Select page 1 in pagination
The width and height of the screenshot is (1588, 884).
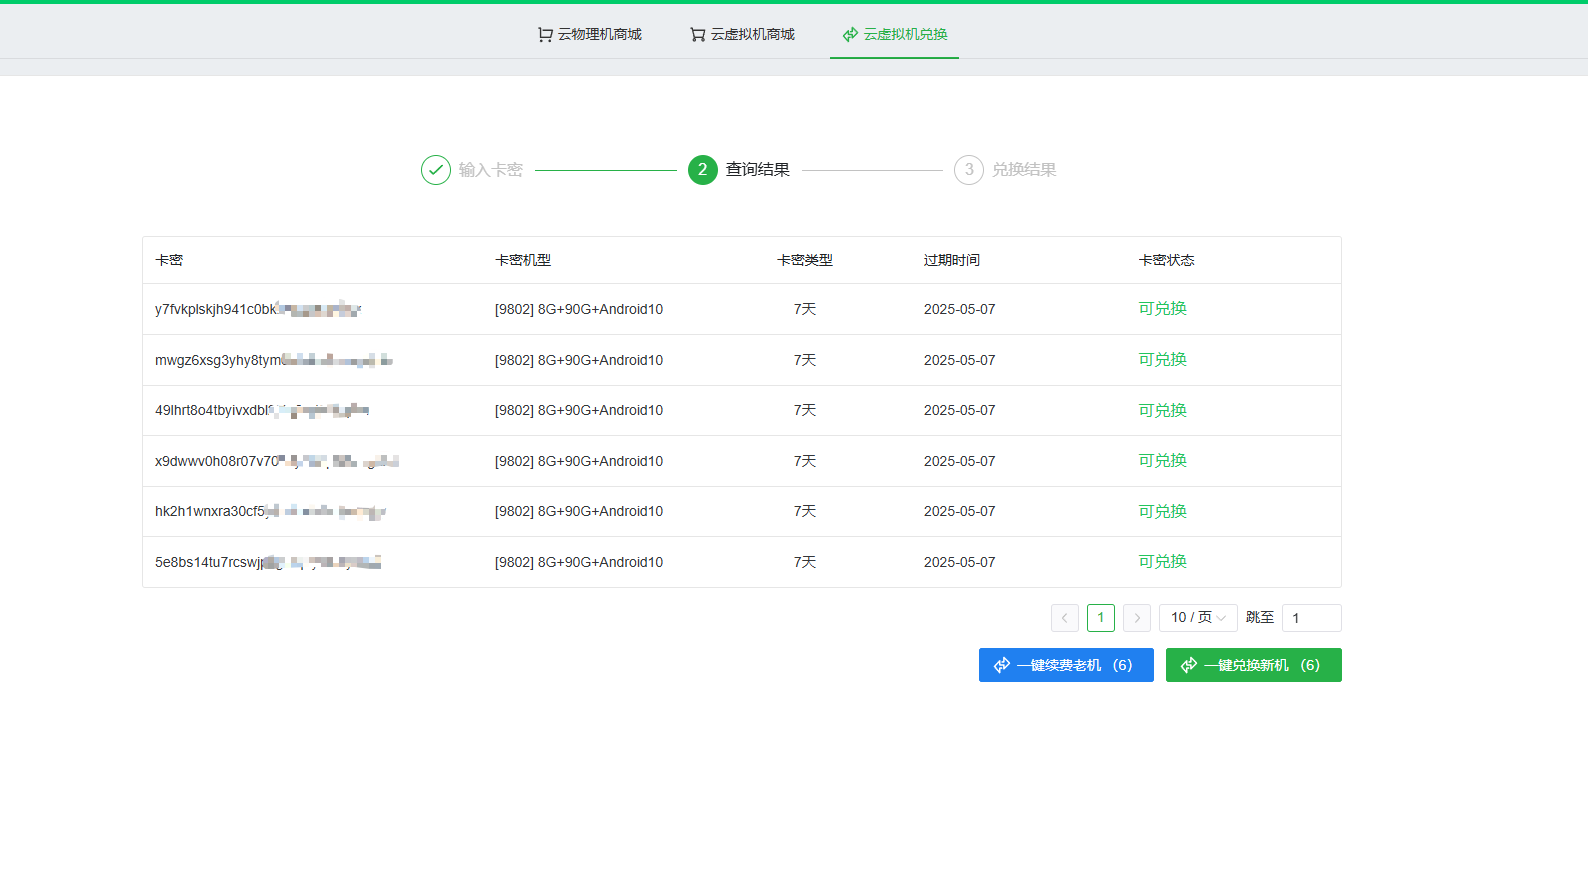(1101, 618)
